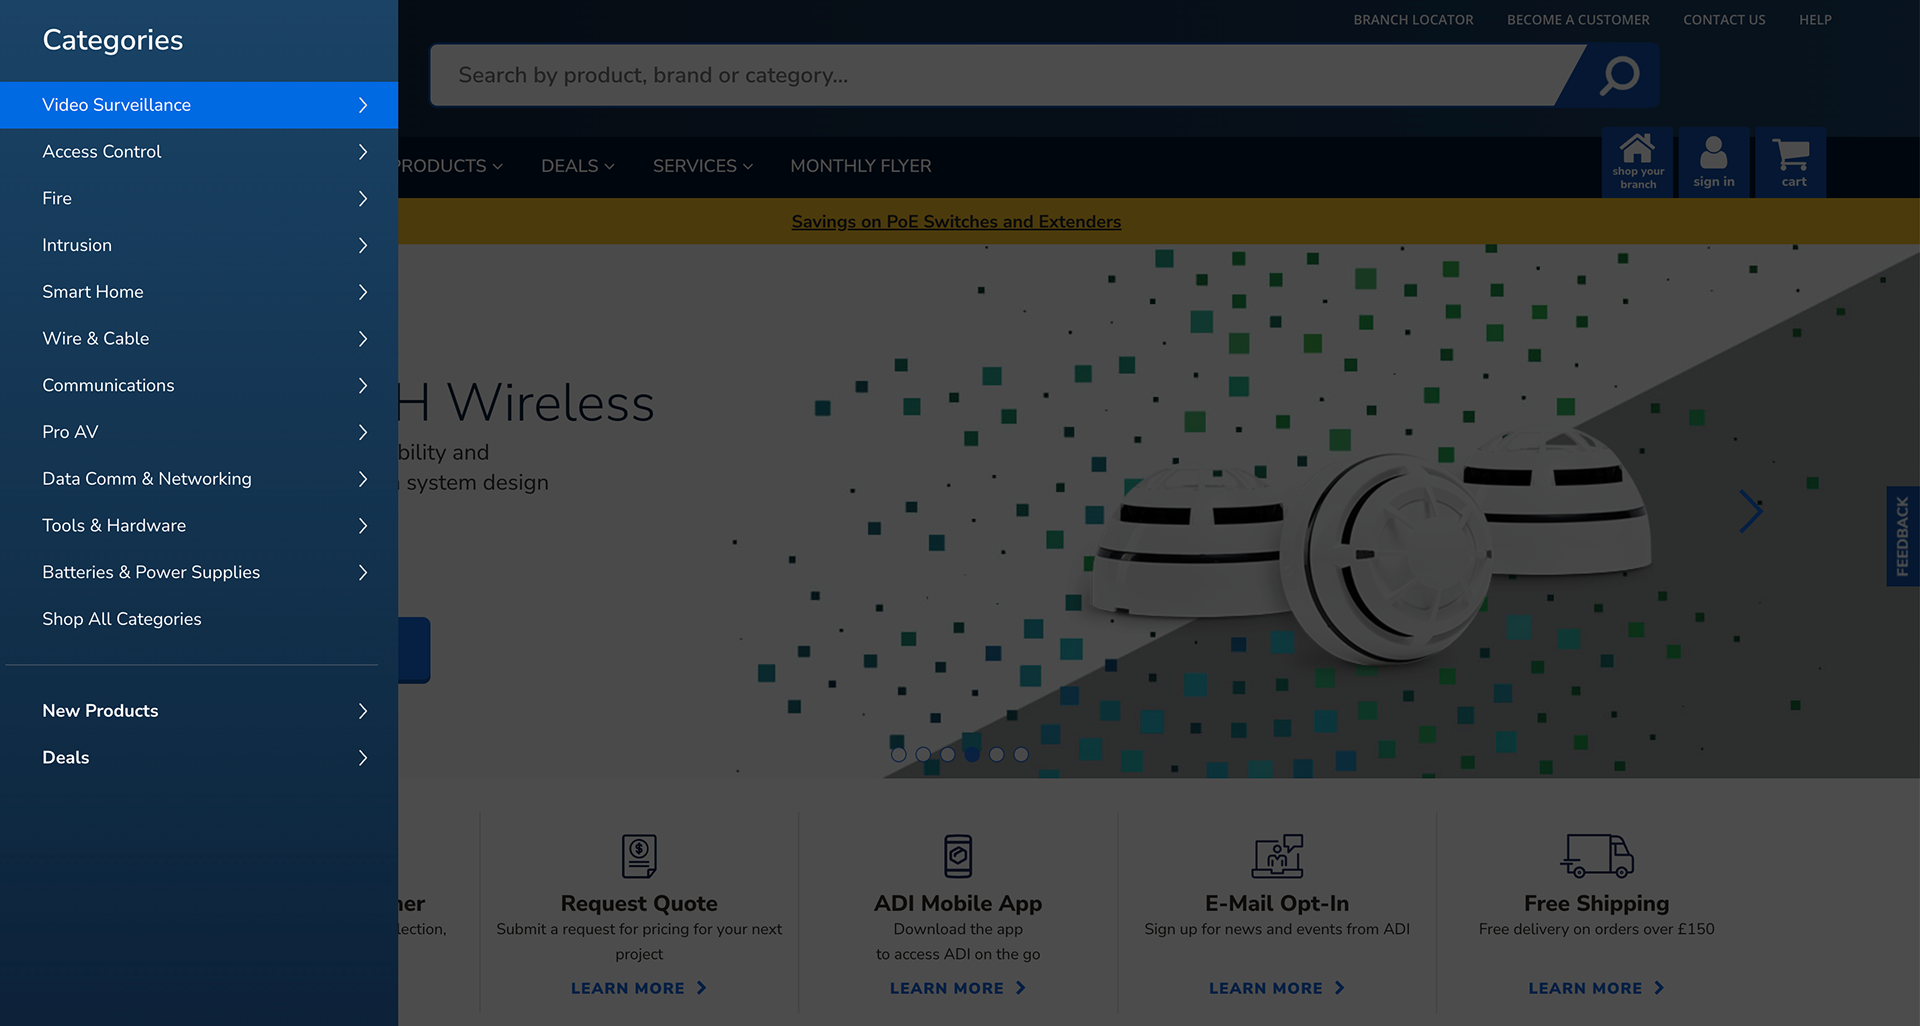Click the search magnifier icon
The height and width of the screenshot is (1026, 1920).
(1619, 75)
